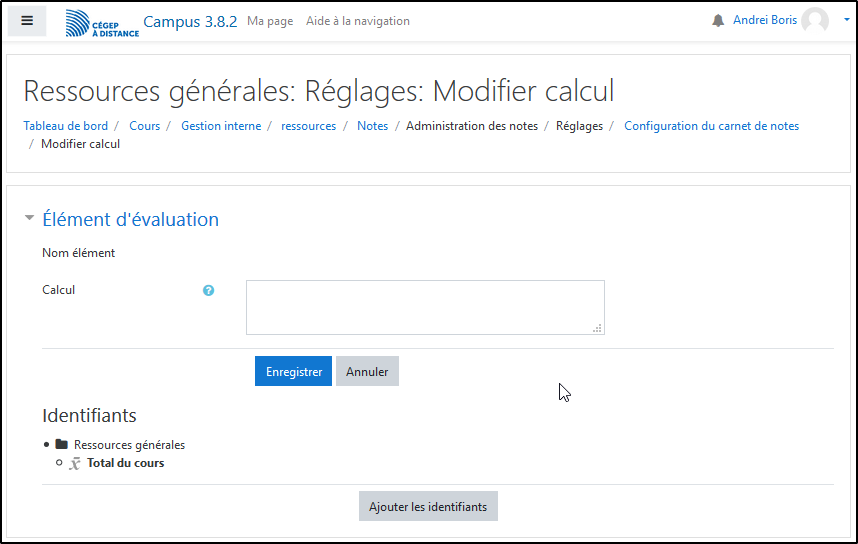Viewport: 858px width, 544px height.
Task: Open Gestion interne breadcrumb link
Action: (x=221, y=126)
